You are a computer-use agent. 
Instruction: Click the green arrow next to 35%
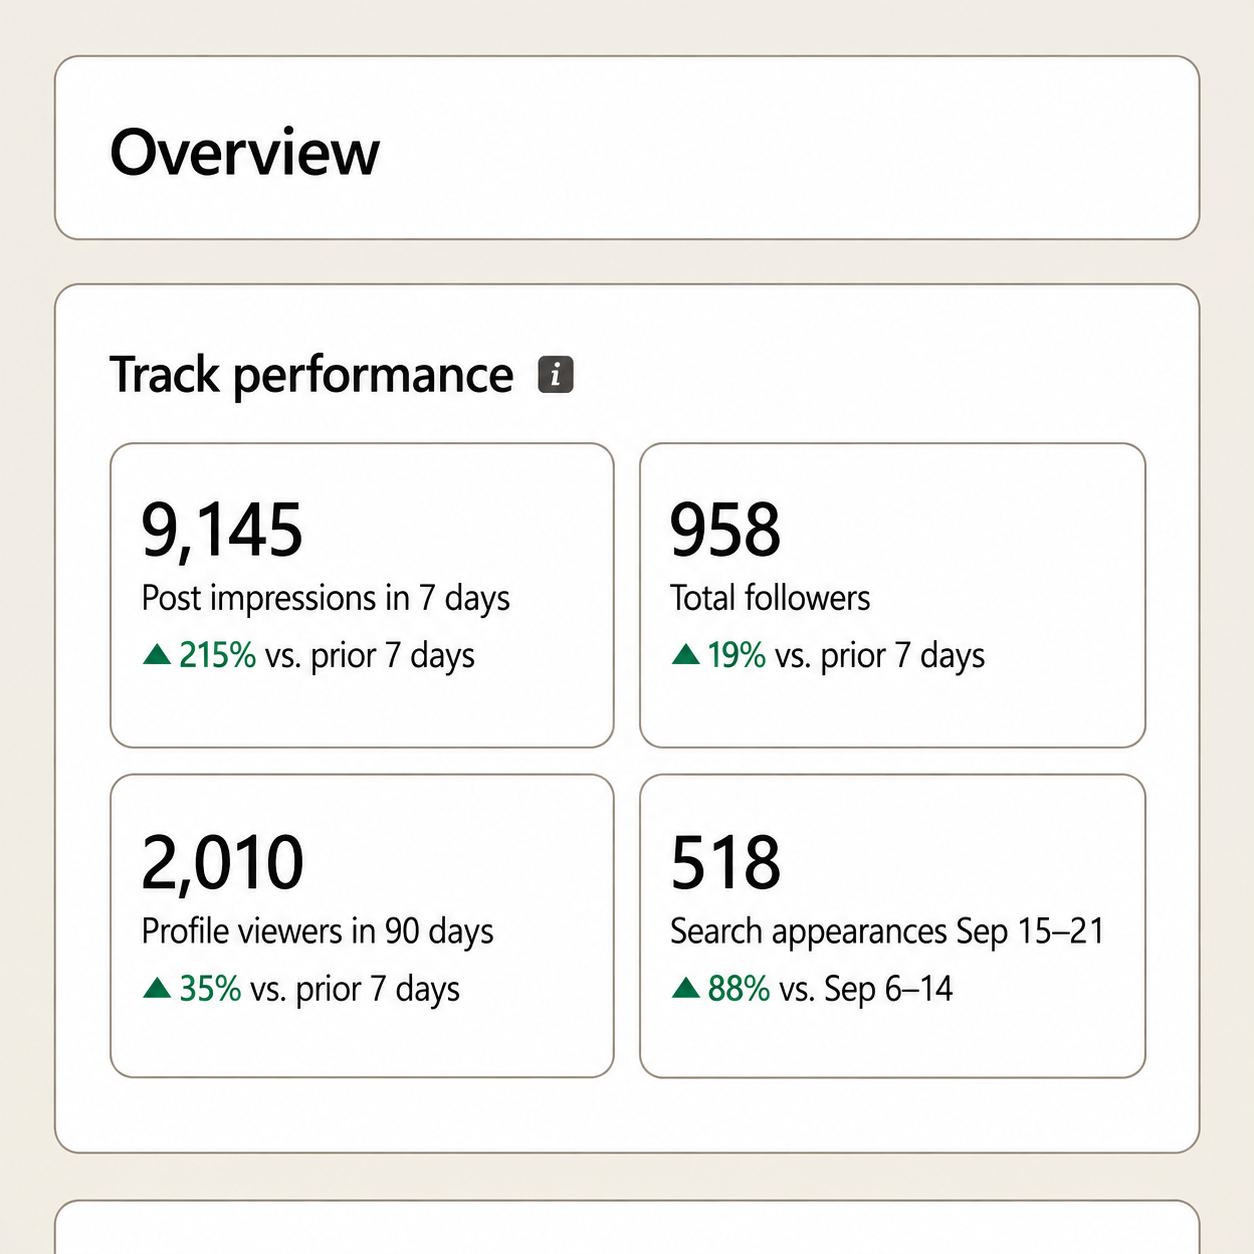coord(157,988)
